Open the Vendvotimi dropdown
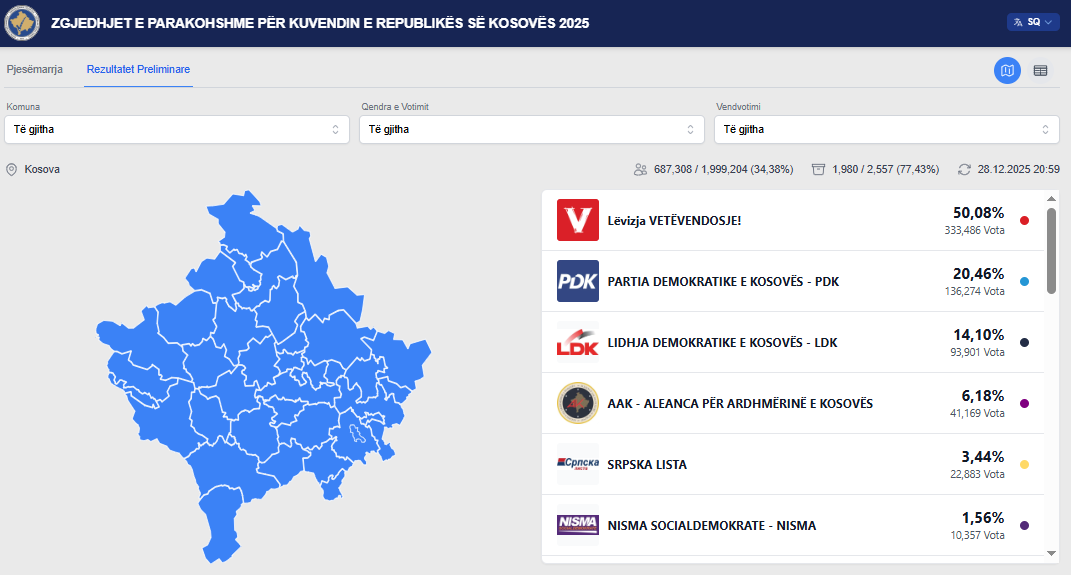 tap(886, 129)
